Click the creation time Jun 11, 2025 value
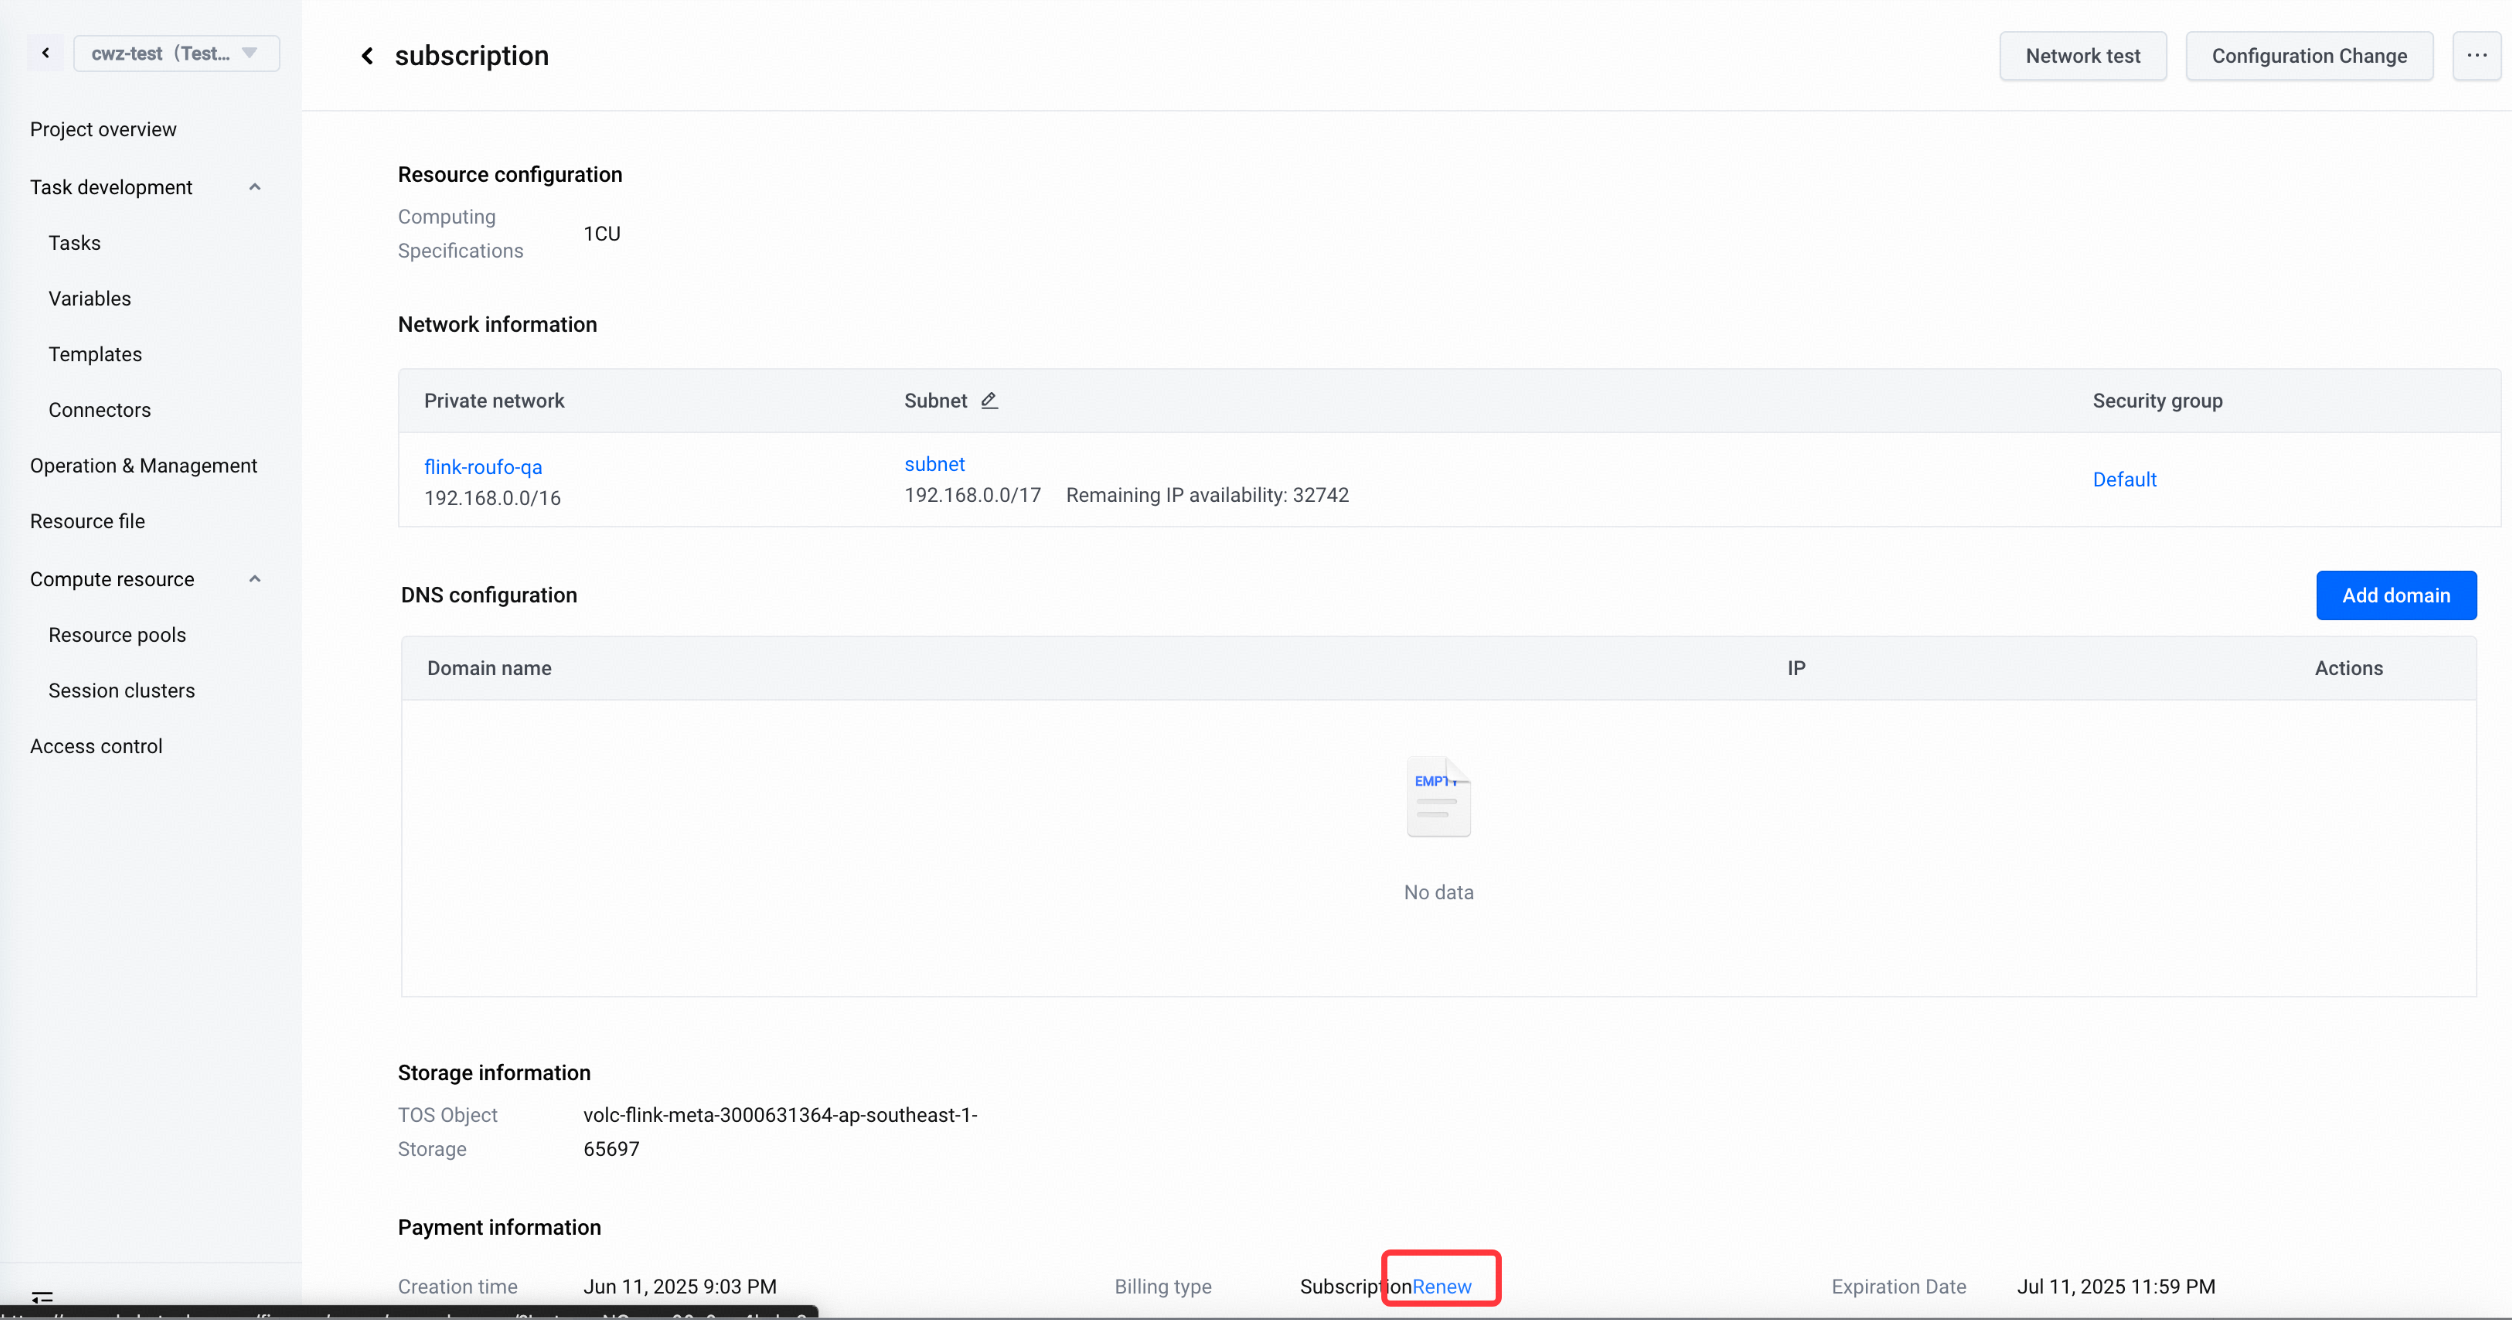 [680, 1287]
